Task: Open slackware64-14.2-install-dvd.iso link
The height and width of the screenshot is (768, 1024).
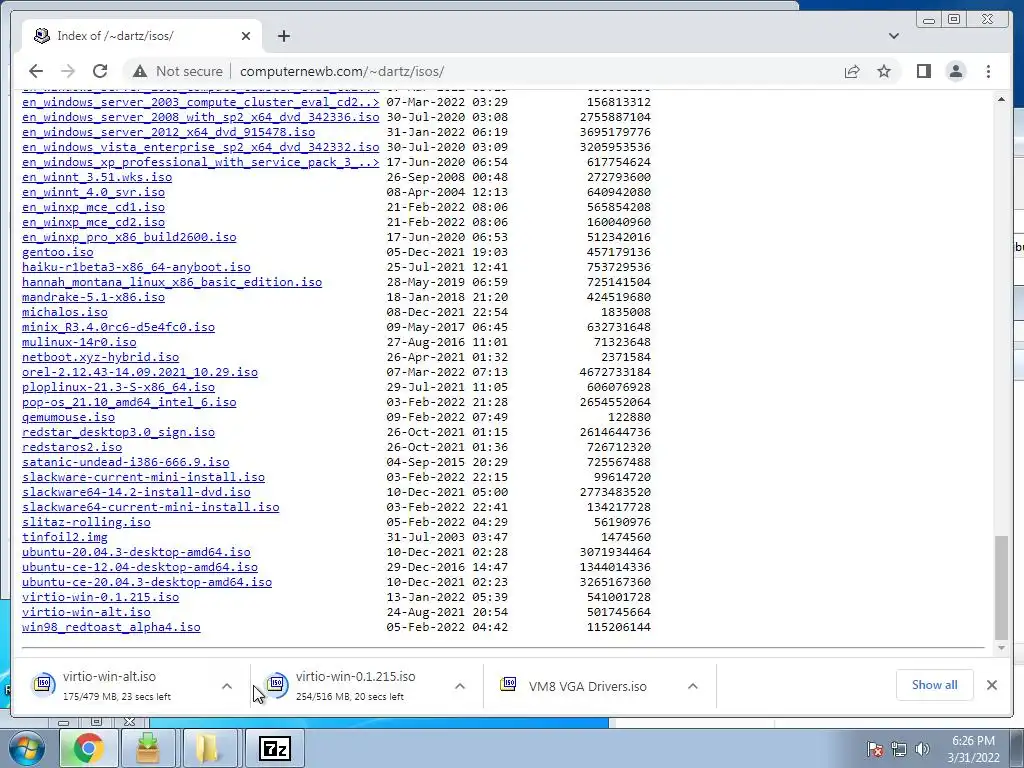Action: coord(136,492)
